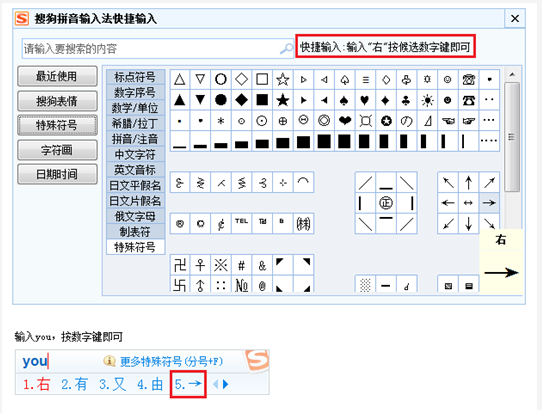Open the 标点符号 category
The height and width of the screenshot is (413, 542).
[135, 77]
